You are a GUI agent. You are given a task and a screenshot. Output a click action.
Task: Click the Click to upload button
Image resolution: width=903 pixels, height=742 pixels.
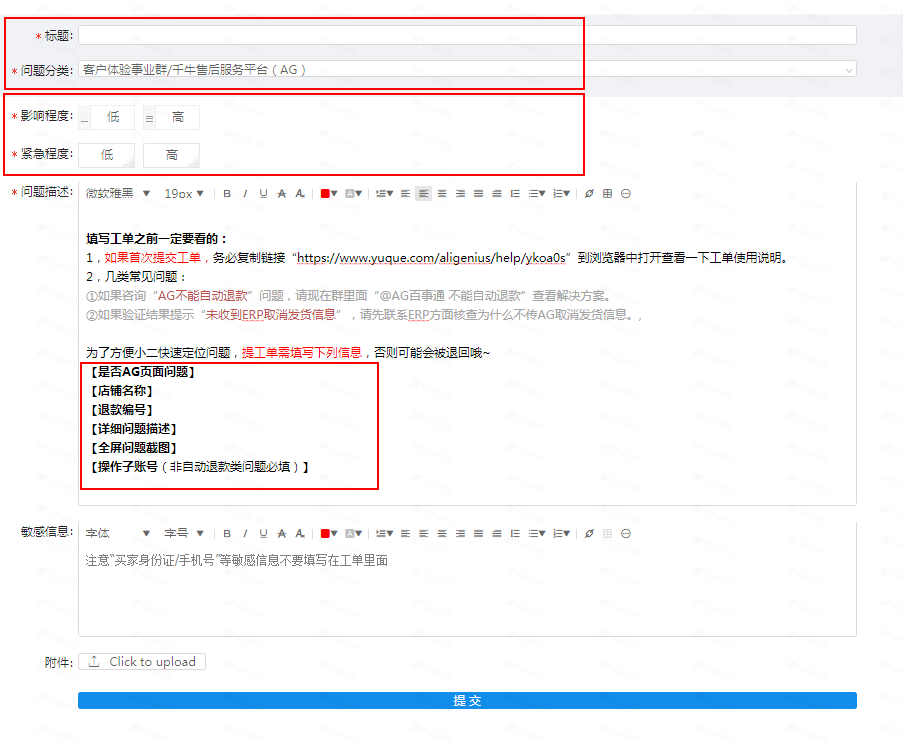tap(142, 661)
